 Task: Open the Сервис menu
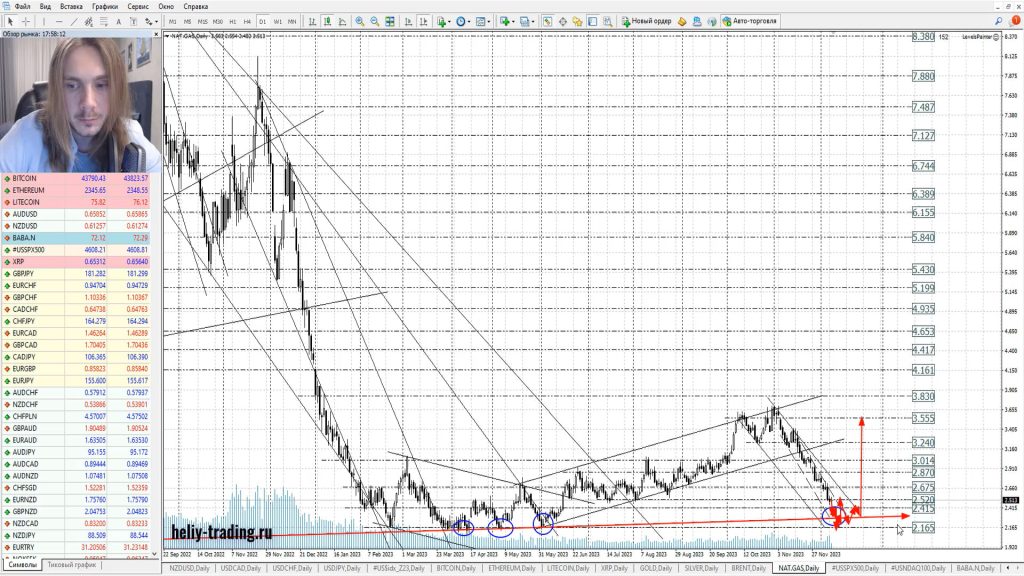(138, 6)
